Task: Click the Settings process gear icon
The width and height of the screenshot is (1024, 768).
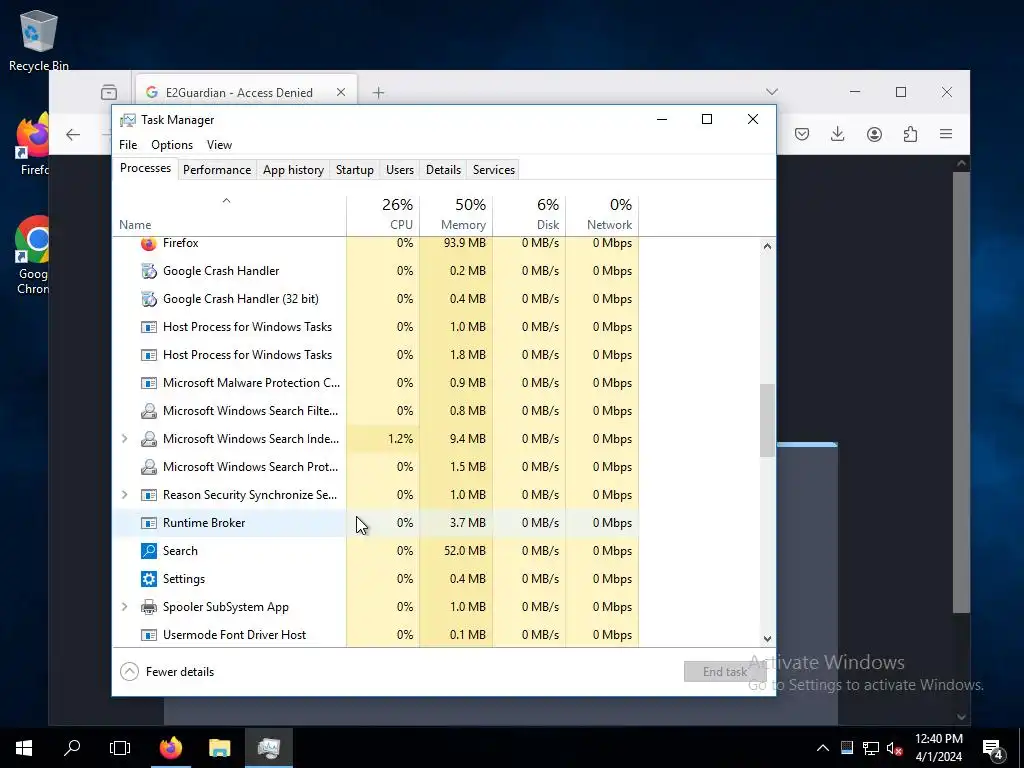Action: 149,579
